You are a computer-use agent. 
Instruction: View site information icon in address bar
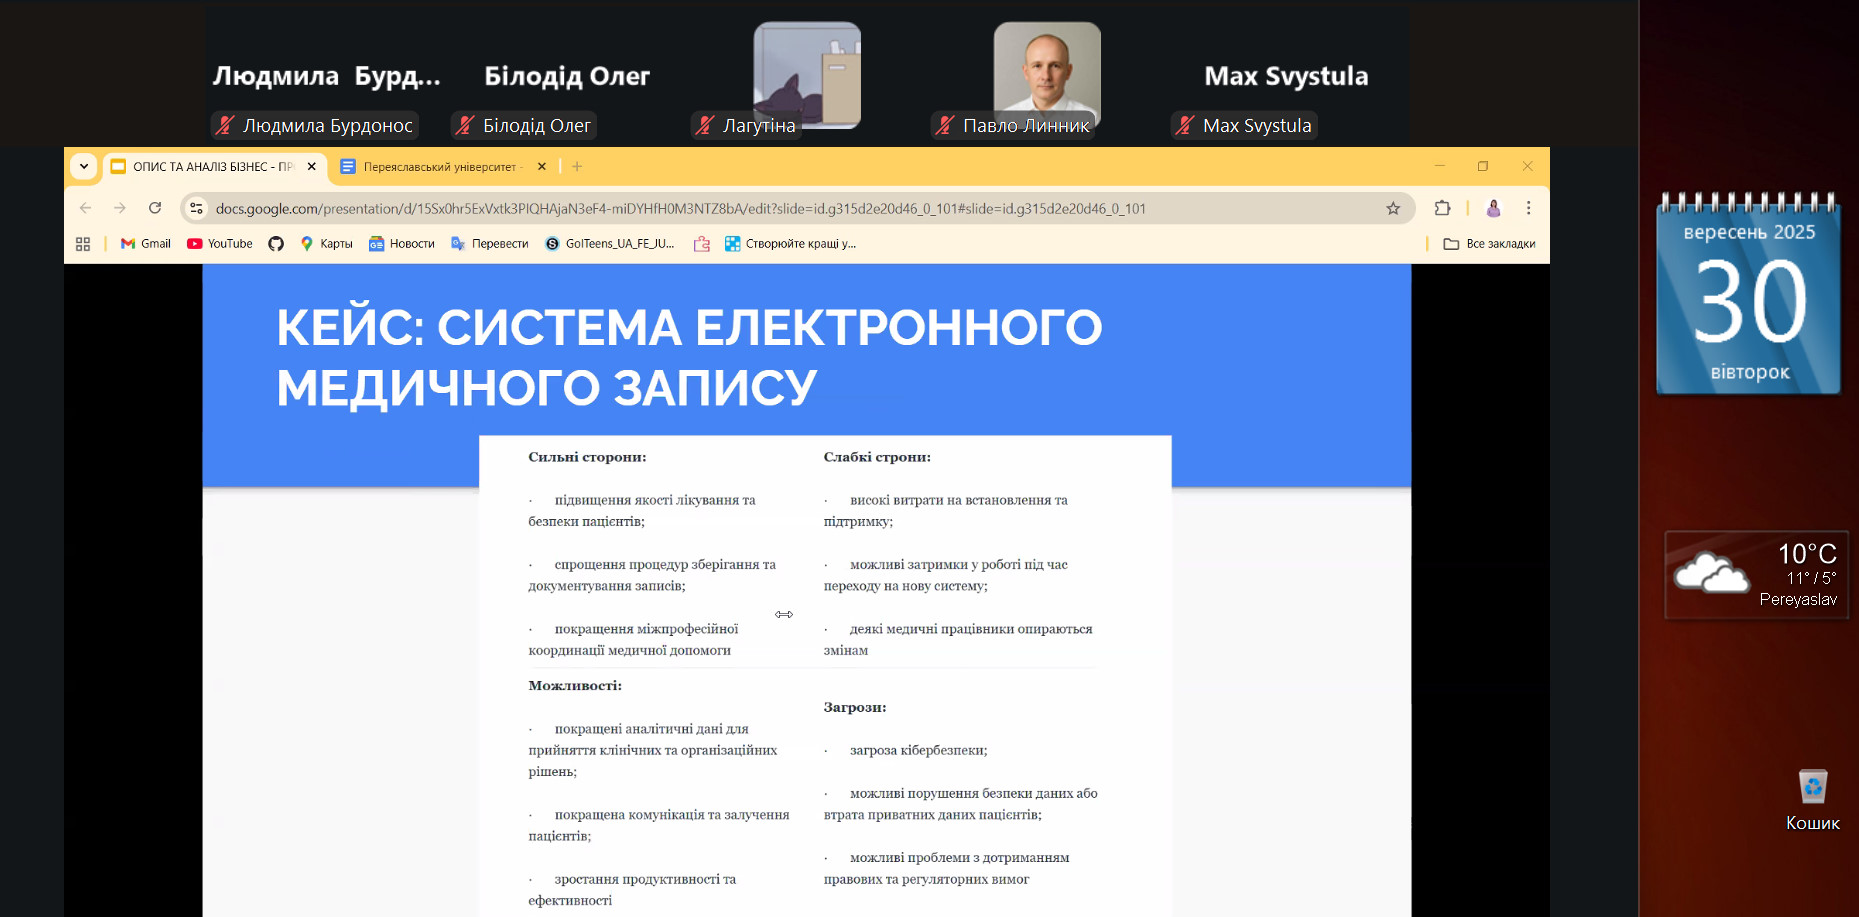tap(197, 208)
